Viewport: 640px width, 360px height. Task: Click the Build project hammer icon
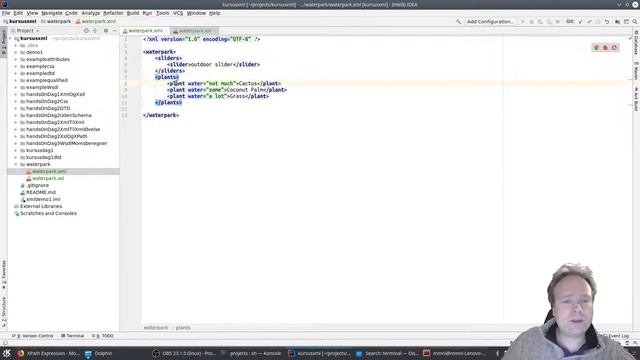coord(458,21)
